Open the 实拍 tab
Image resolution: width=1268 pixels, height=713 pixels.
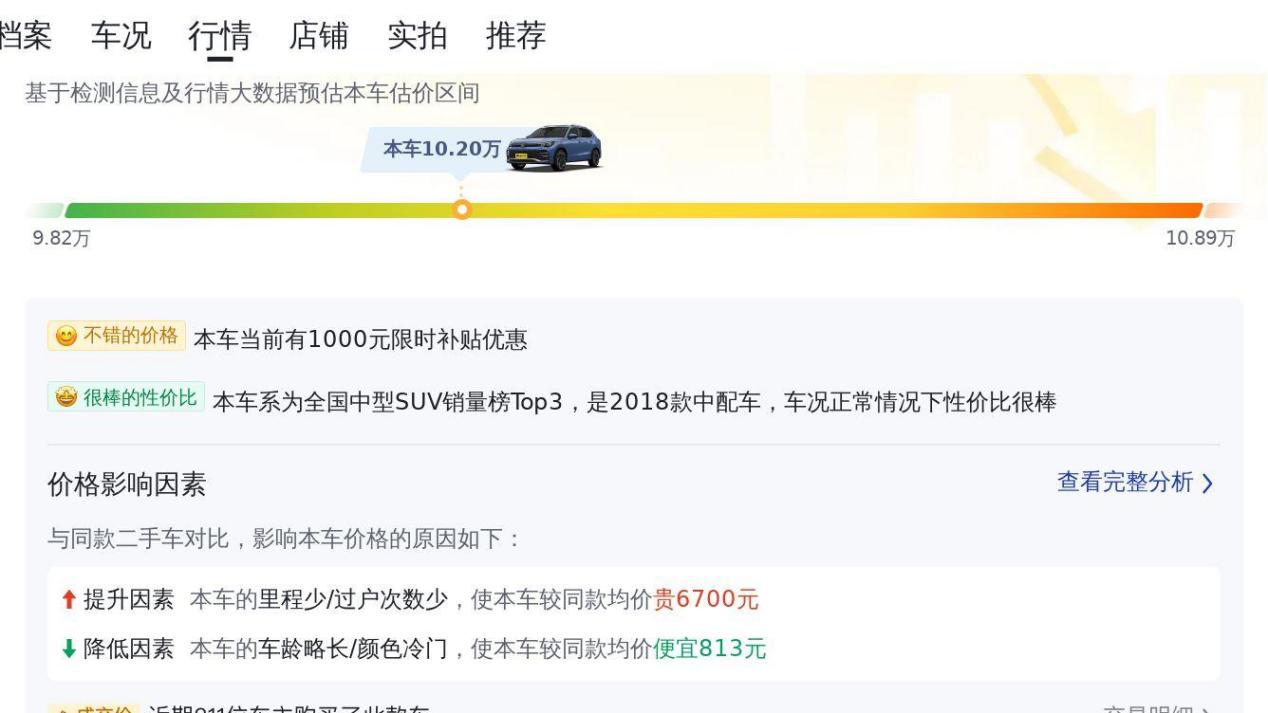click(x=417, y=36)
